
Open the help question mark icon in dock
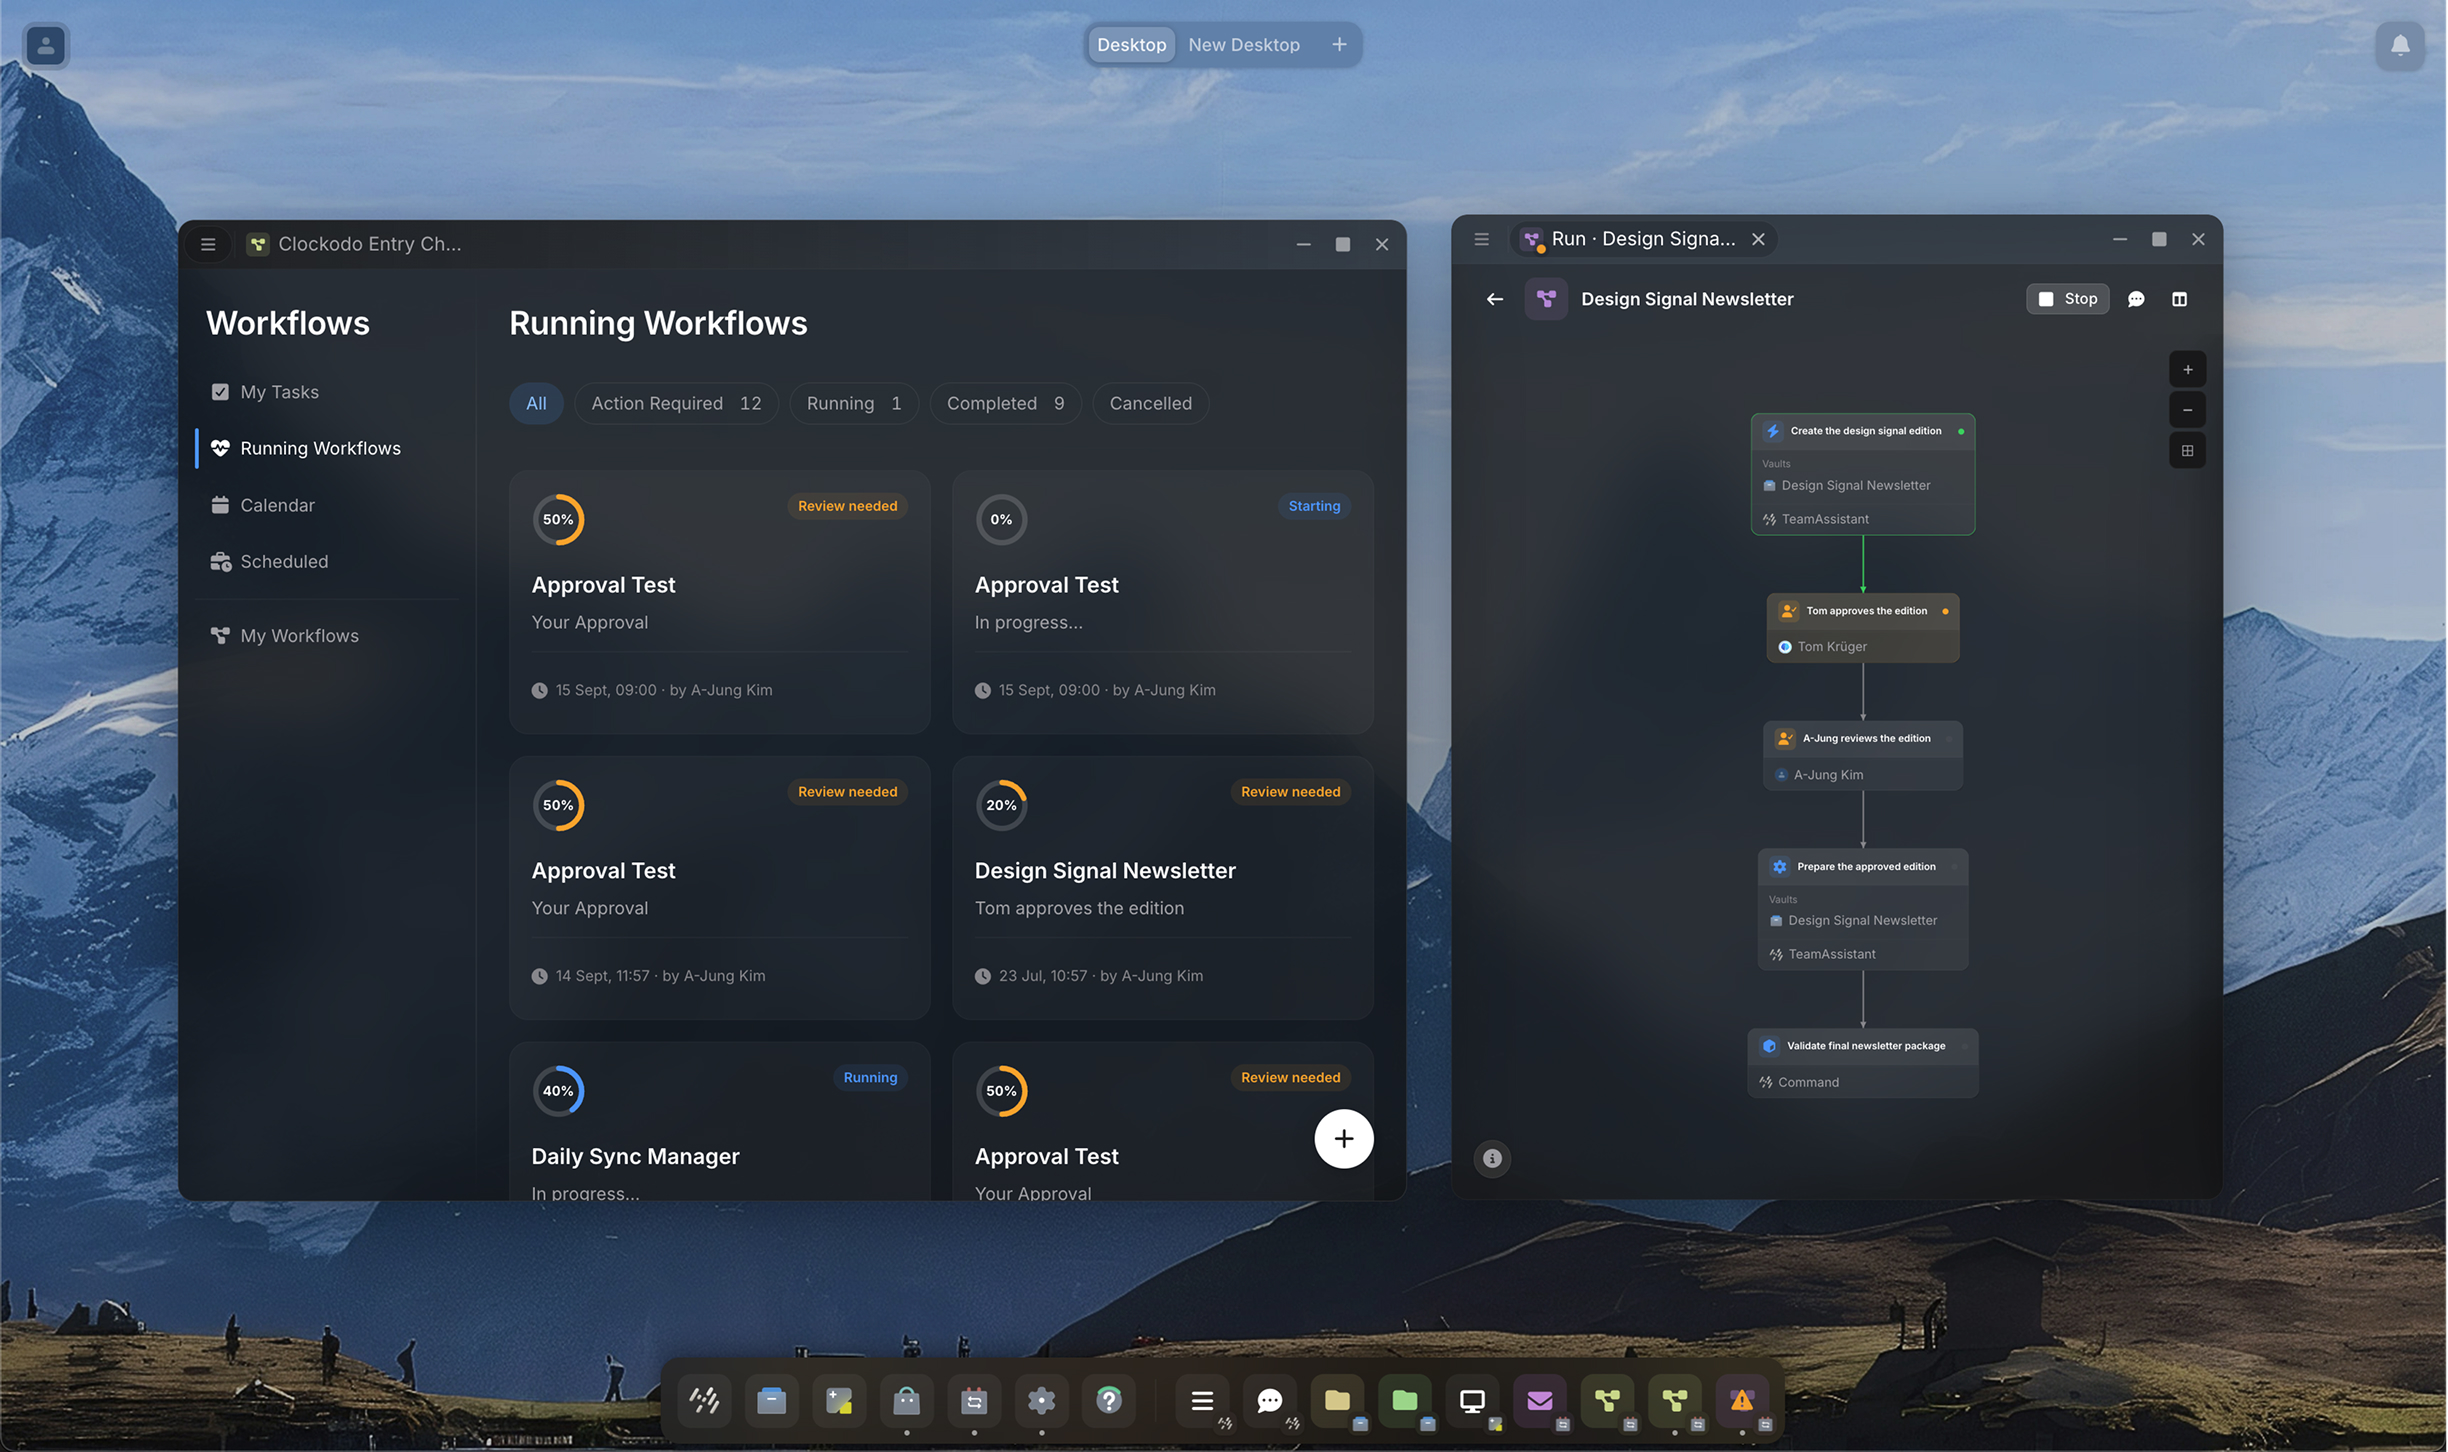pyautogui.click(x=1108, y=1400)
